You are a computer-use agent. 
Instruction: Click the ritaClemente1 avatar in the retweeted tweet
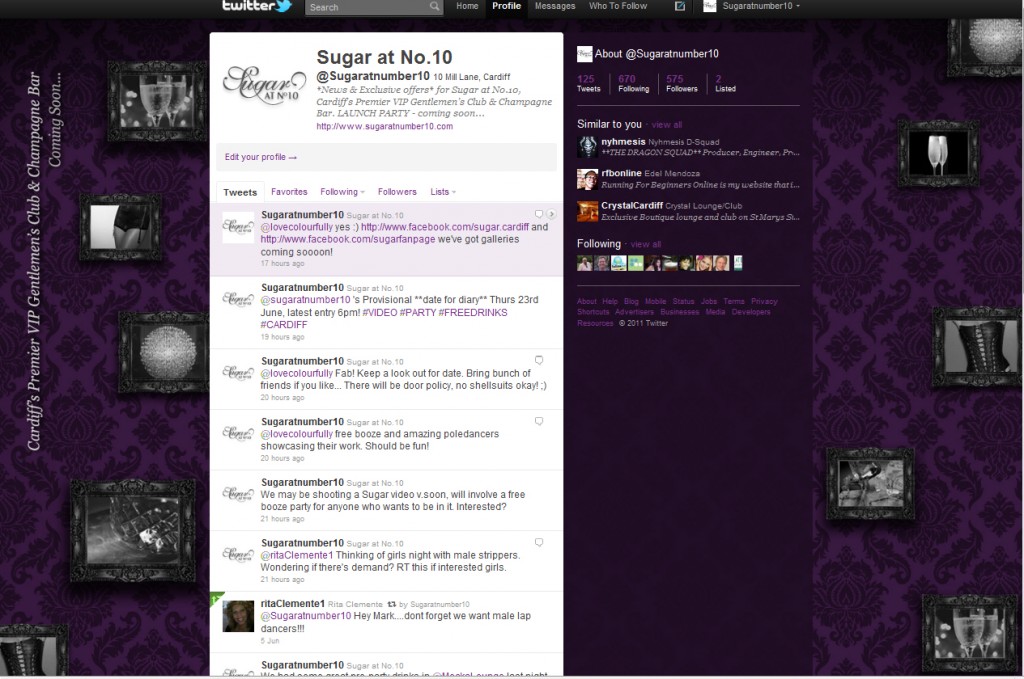(238, 616)
